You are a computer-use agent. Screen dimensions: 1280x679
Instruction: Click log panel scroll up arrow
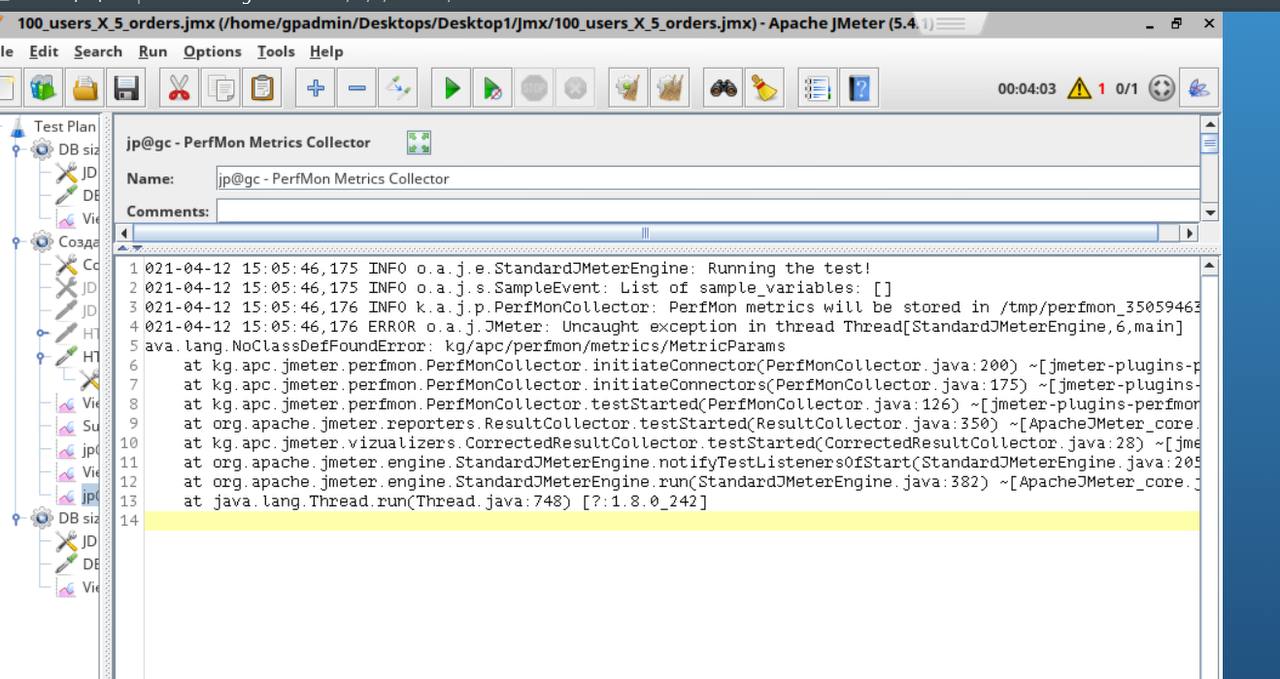click(x=1210, y=267)
